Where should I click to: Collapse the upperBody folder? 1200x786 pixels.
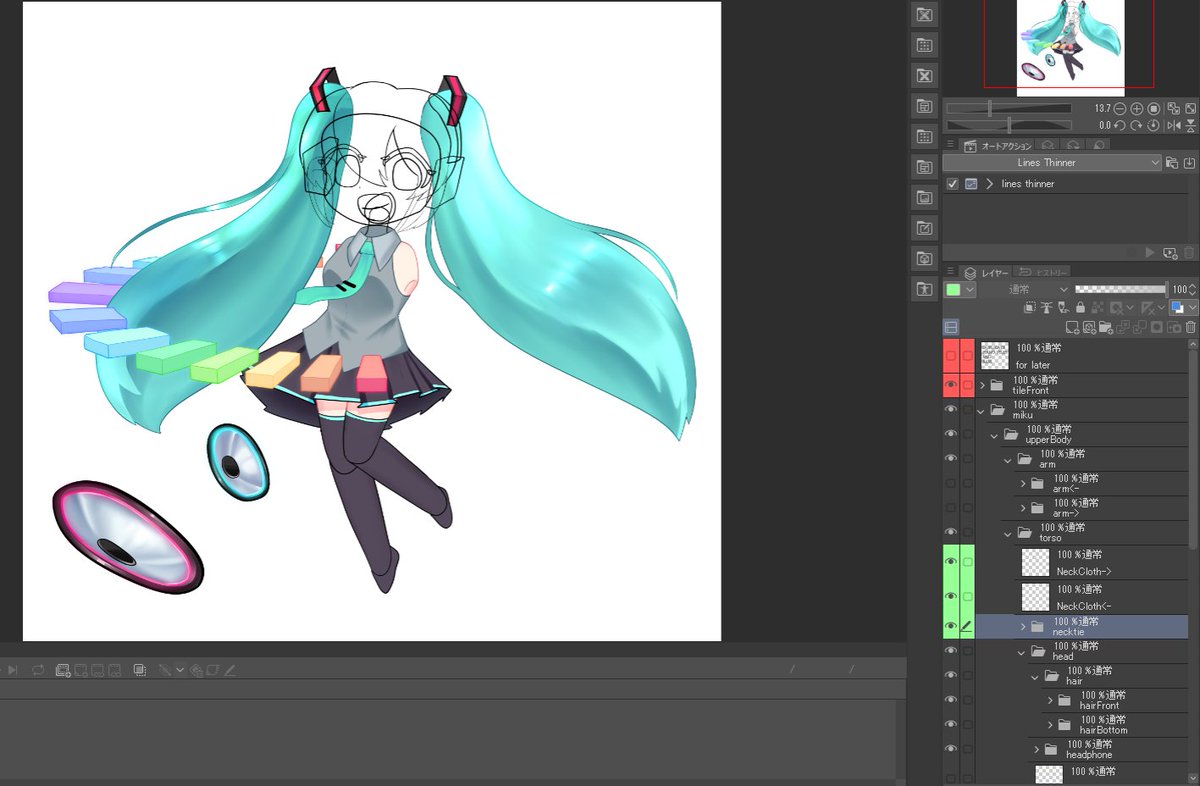995,435
